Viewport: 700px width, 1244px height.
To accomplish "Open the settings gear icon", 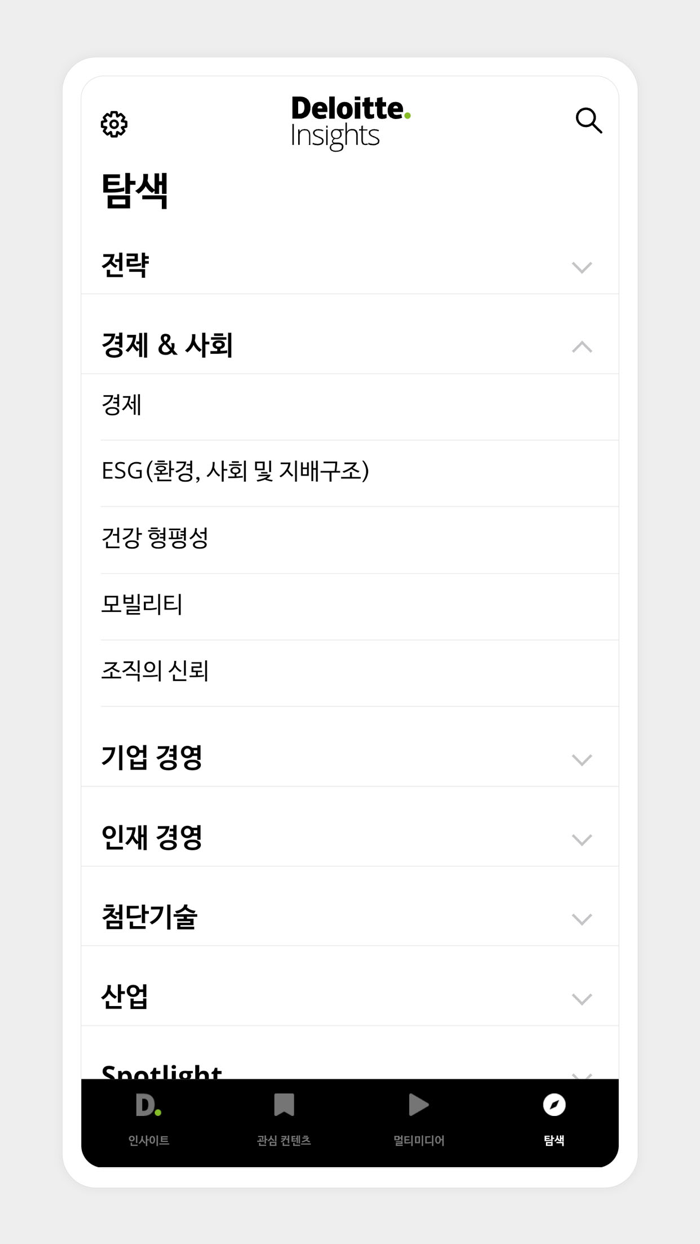I will 114,124.
